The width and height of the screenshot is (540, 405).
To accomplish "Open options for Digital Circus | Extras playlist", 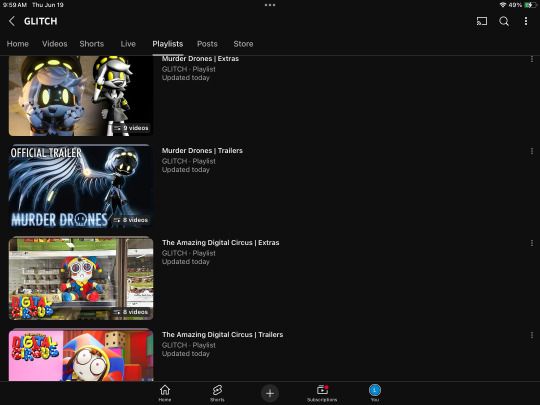I will pyautogui.click(x=532, y=243).
